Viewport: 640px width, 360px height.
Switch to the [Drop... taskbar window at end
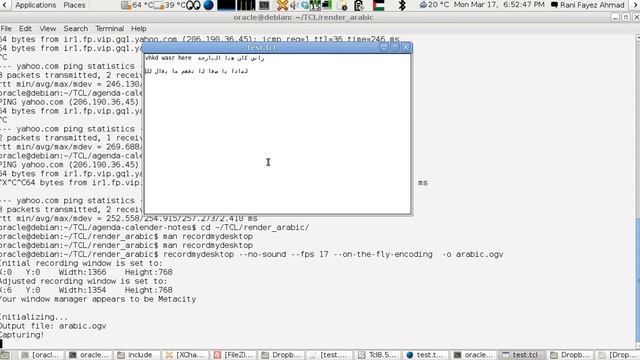pyautogui.click(x=618, y=355)
